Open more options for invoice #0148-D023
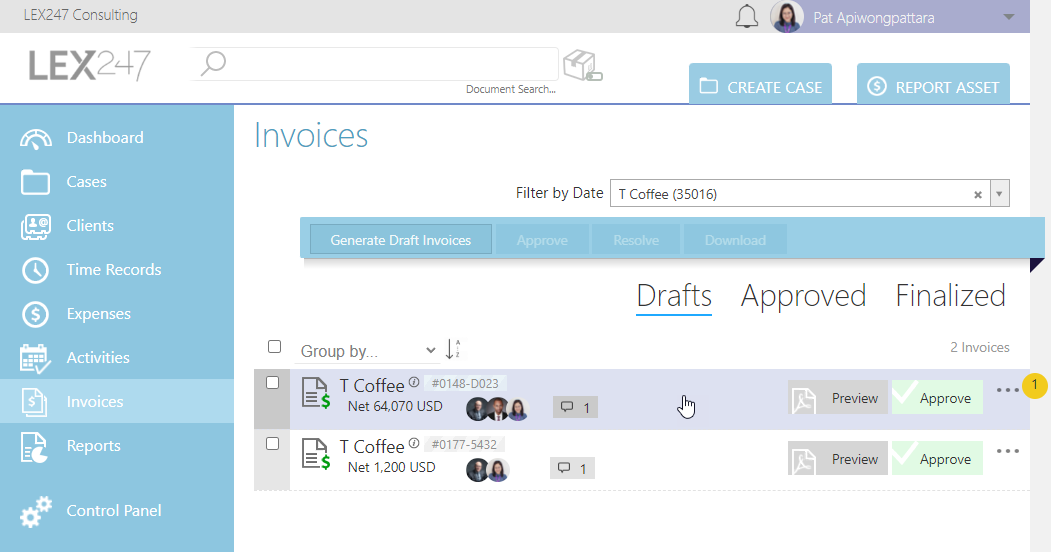 [1007, 390]
